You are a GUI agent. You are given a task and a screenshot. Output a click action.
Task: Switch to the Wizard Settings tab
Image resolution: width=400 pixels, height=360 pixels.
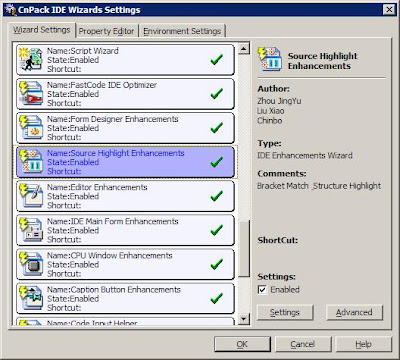42,30
